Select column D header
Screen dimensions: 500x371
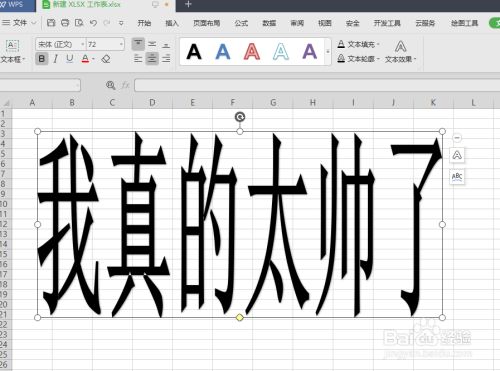coord(152,103)
